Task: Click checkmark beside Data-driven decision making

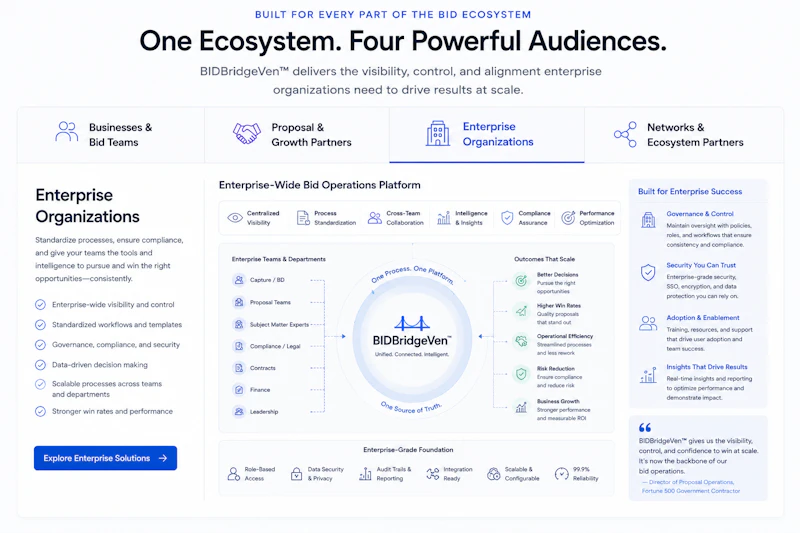Action: point(40,365)
